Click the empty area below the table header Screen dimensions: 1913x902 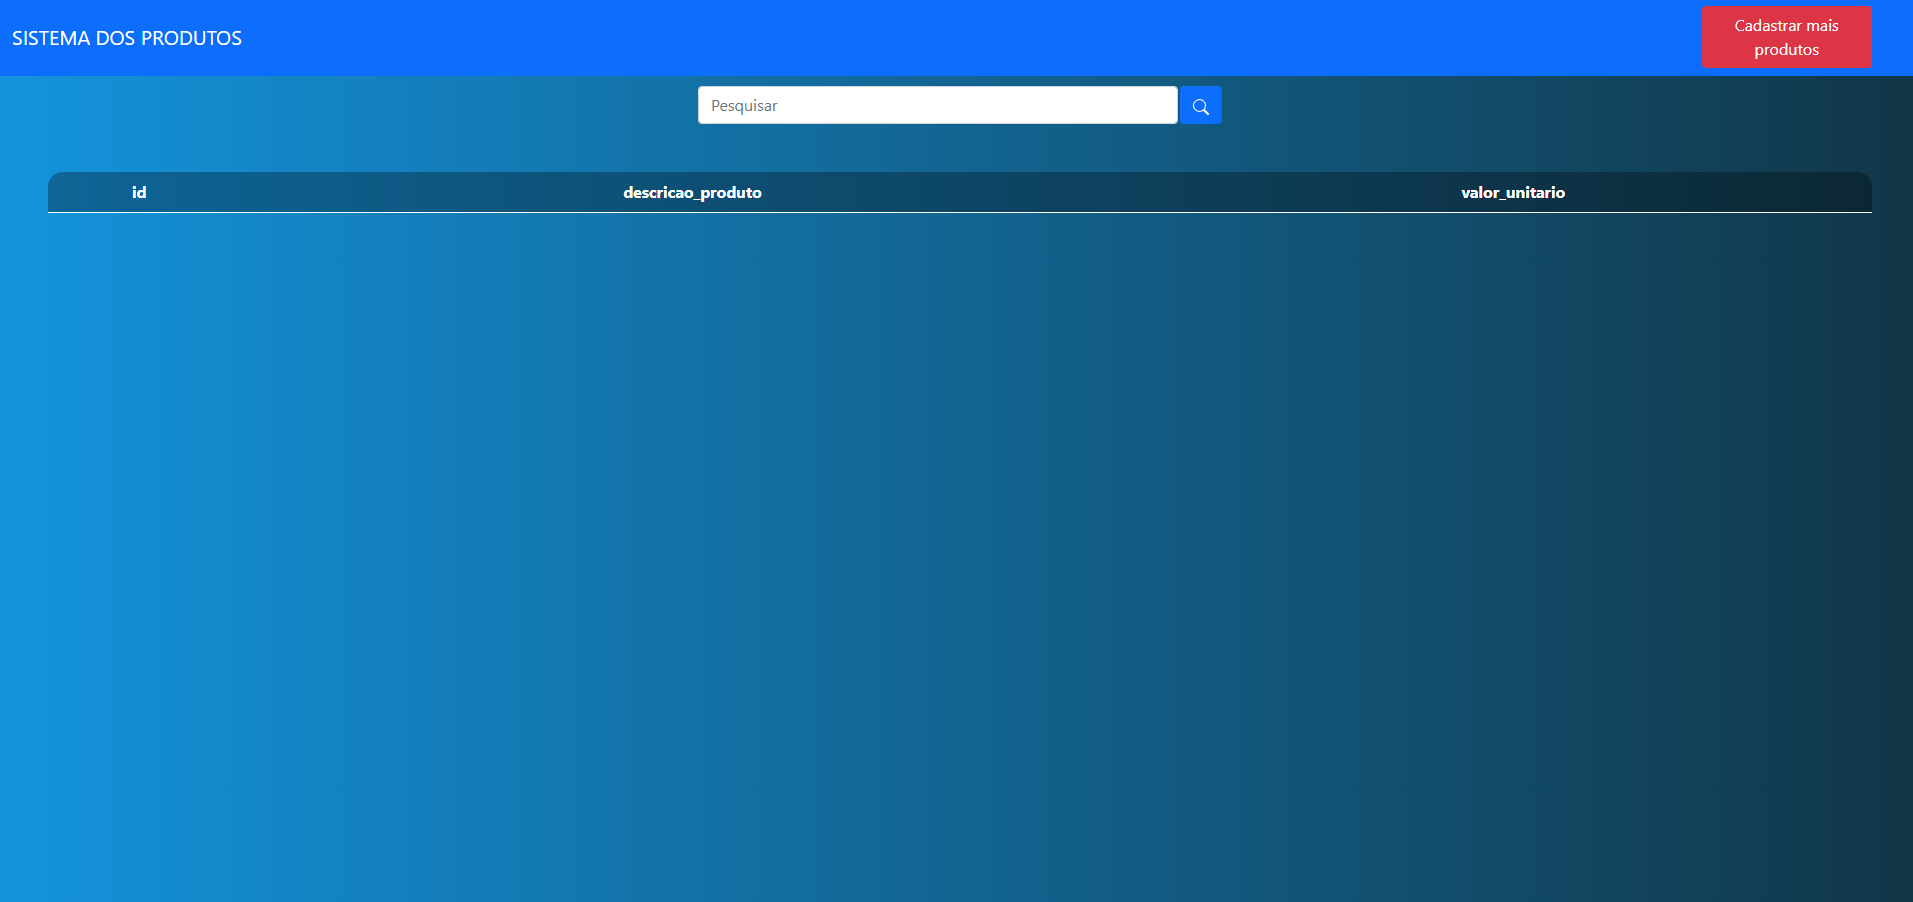point(958,500)
